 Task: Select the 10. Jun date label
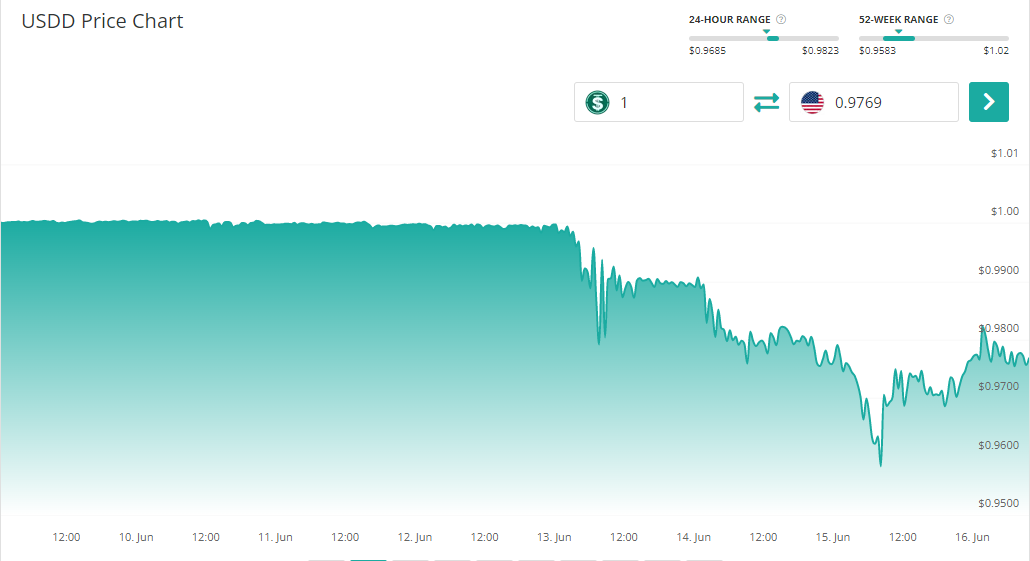point(135,537)
